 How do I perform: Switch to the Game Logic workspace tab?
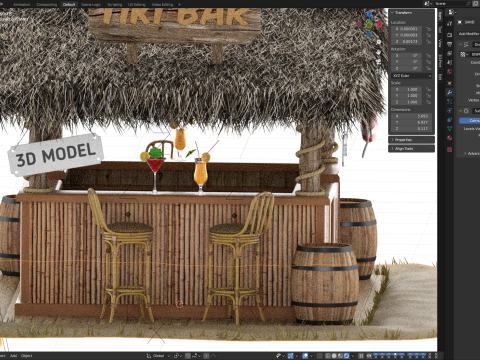pos(91,4)
